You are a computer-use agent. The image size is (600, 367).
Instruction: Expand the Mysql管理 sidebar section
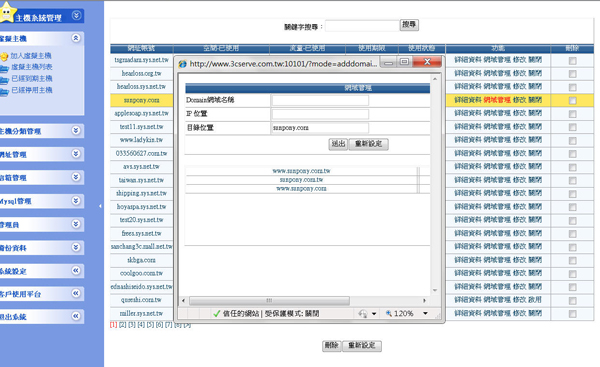point(76,201)
